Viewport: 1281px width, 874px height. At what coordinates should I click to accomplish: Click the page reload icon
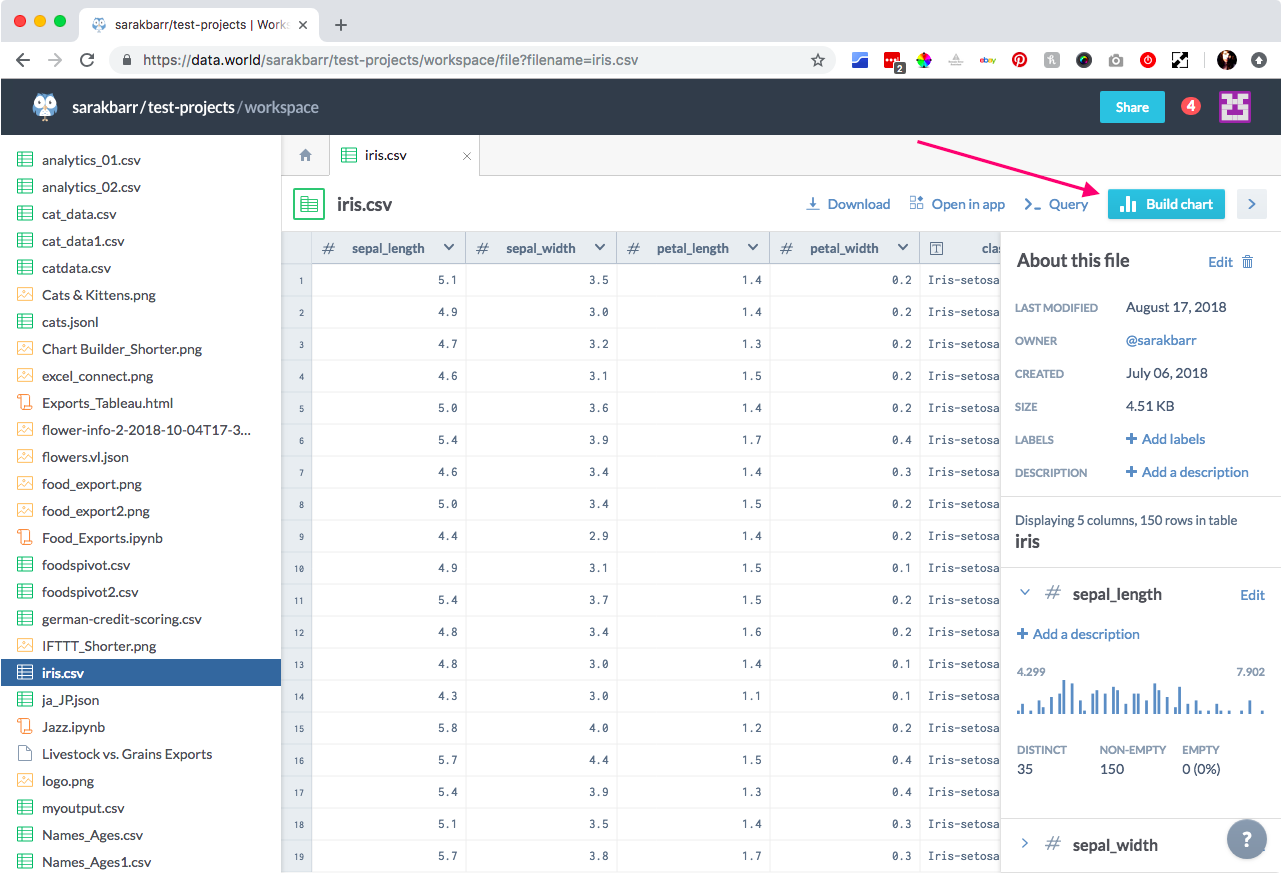coord(86,60)
